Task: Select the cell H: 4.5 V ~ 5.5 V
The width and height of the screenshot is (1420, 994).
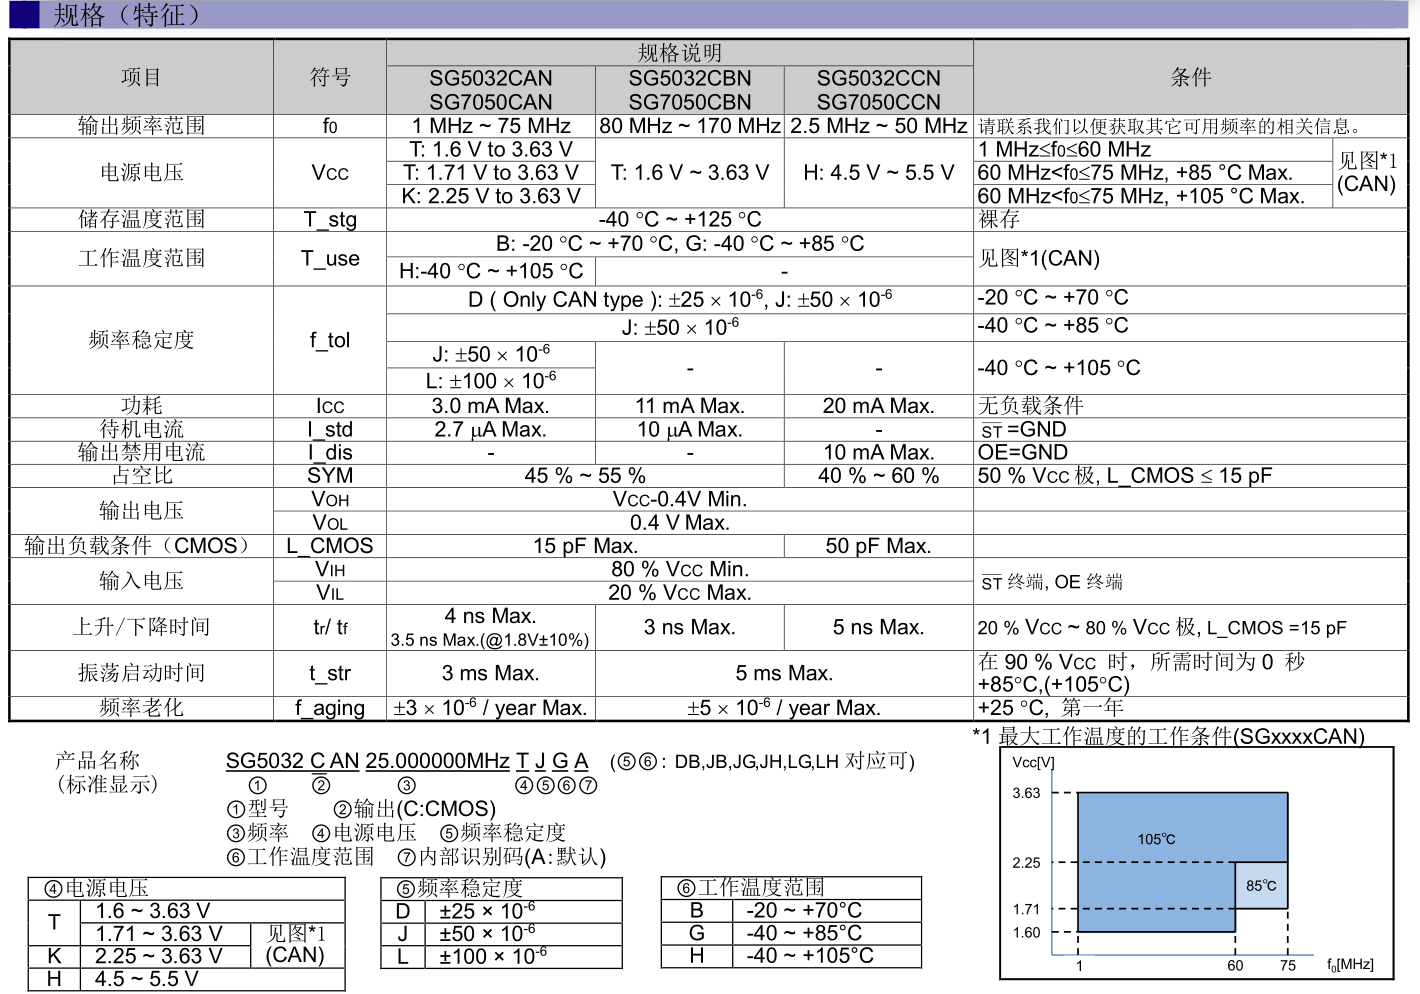Action: pos(879,172)
